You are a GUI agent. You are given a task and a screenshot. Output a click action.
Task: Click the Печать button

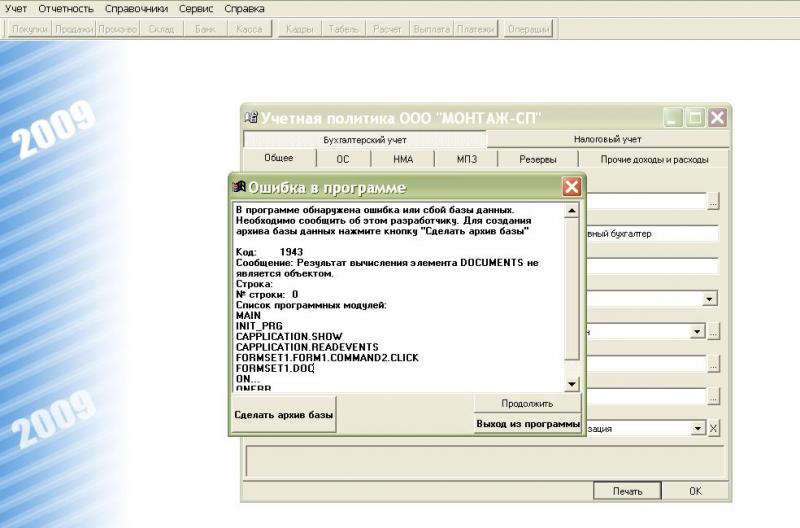coord(627,491)
